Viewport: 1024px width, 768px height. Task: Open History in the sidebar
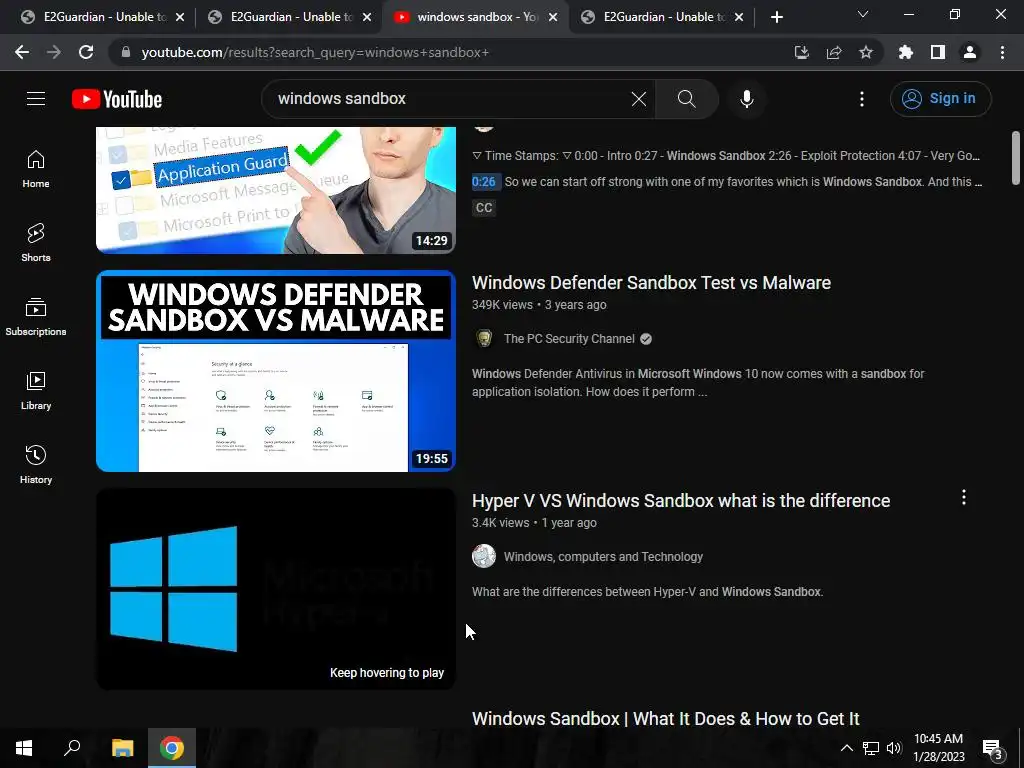pyautogui.click(x=36, y=464)
